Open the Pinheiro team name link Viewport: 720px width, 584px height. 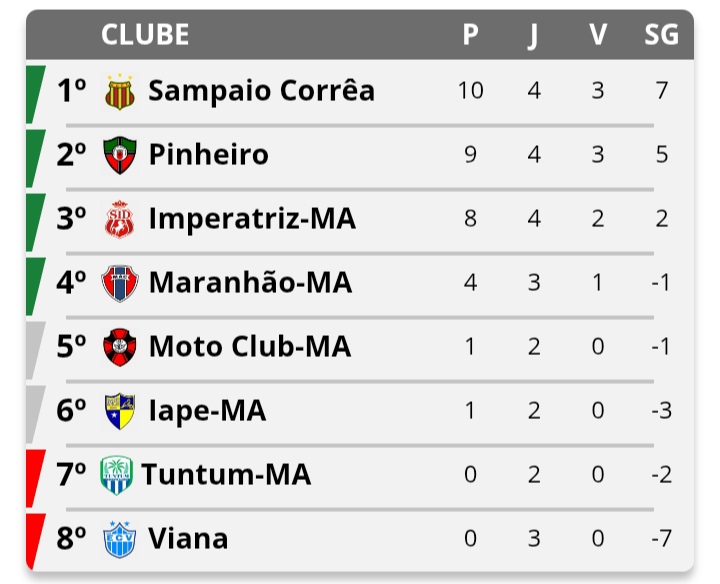[x=208, y=155]
